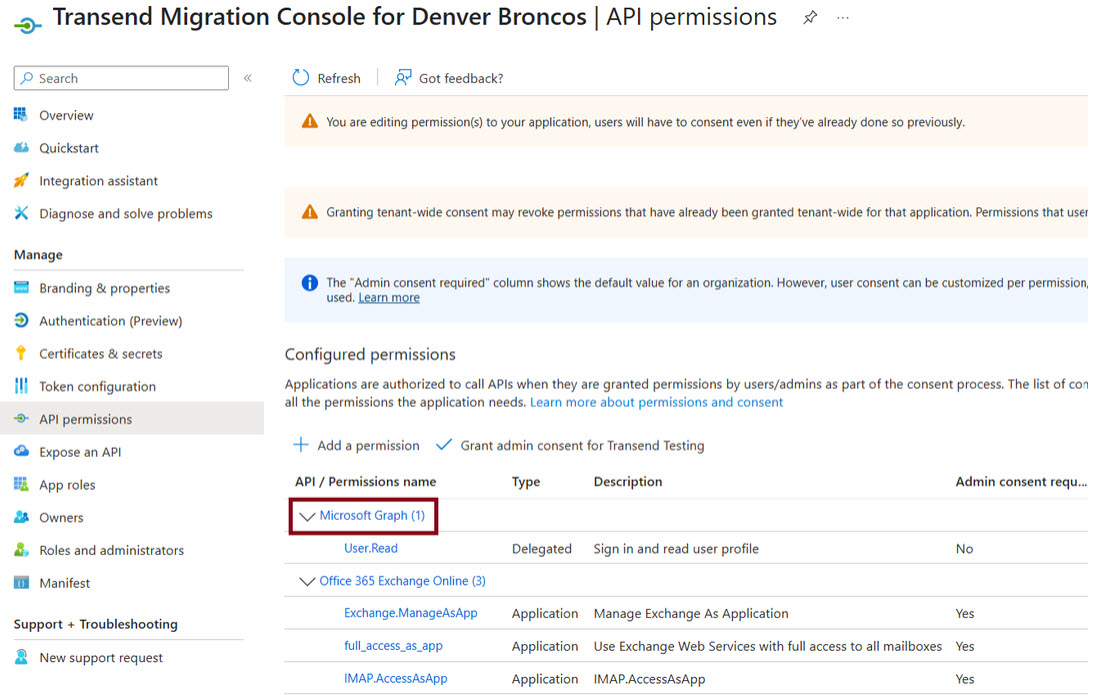Open Learn more about permissions and consent link
Image resolution: width=1097 pixels, height=698 pixels.
click(656, 402)
